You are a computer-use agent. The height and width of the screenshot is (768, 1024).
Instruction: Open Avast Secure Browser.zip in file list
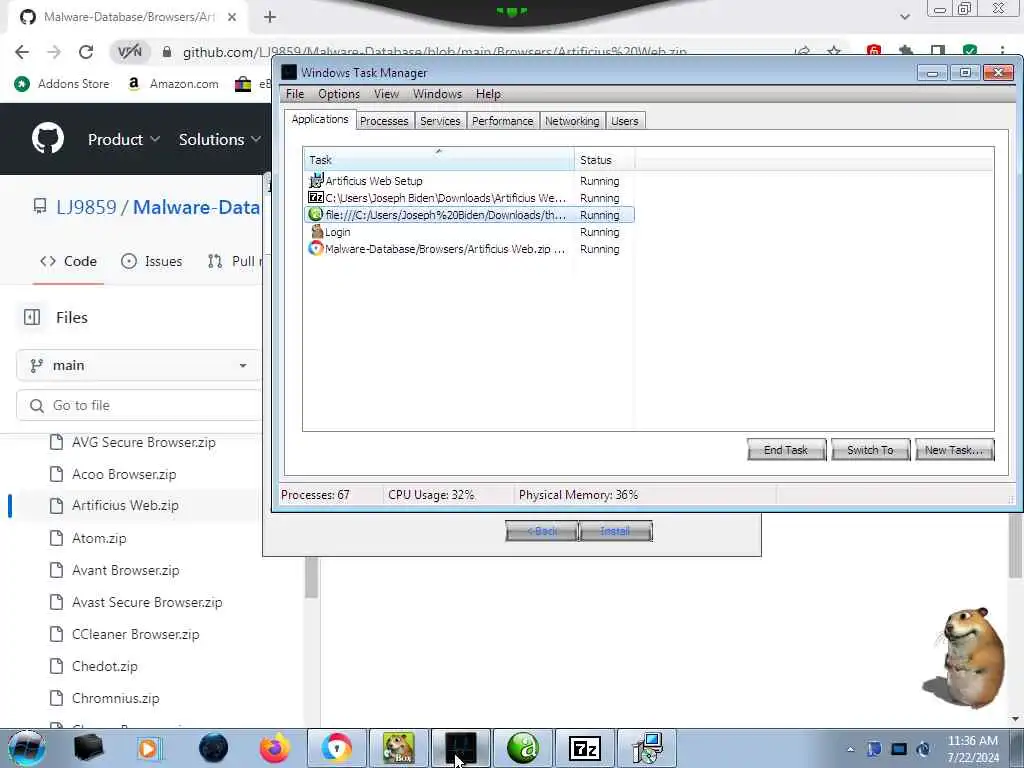coord(147,602)
